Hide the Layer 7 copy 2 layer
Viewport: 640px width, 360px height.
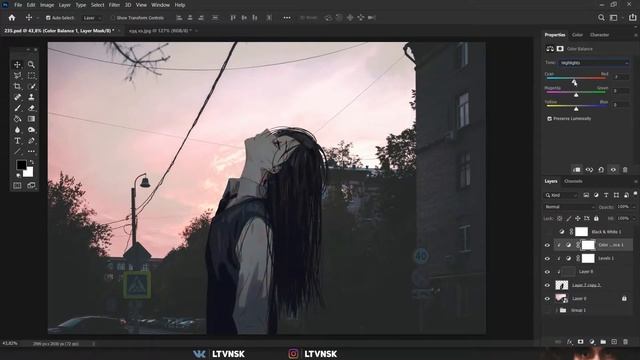547,285
